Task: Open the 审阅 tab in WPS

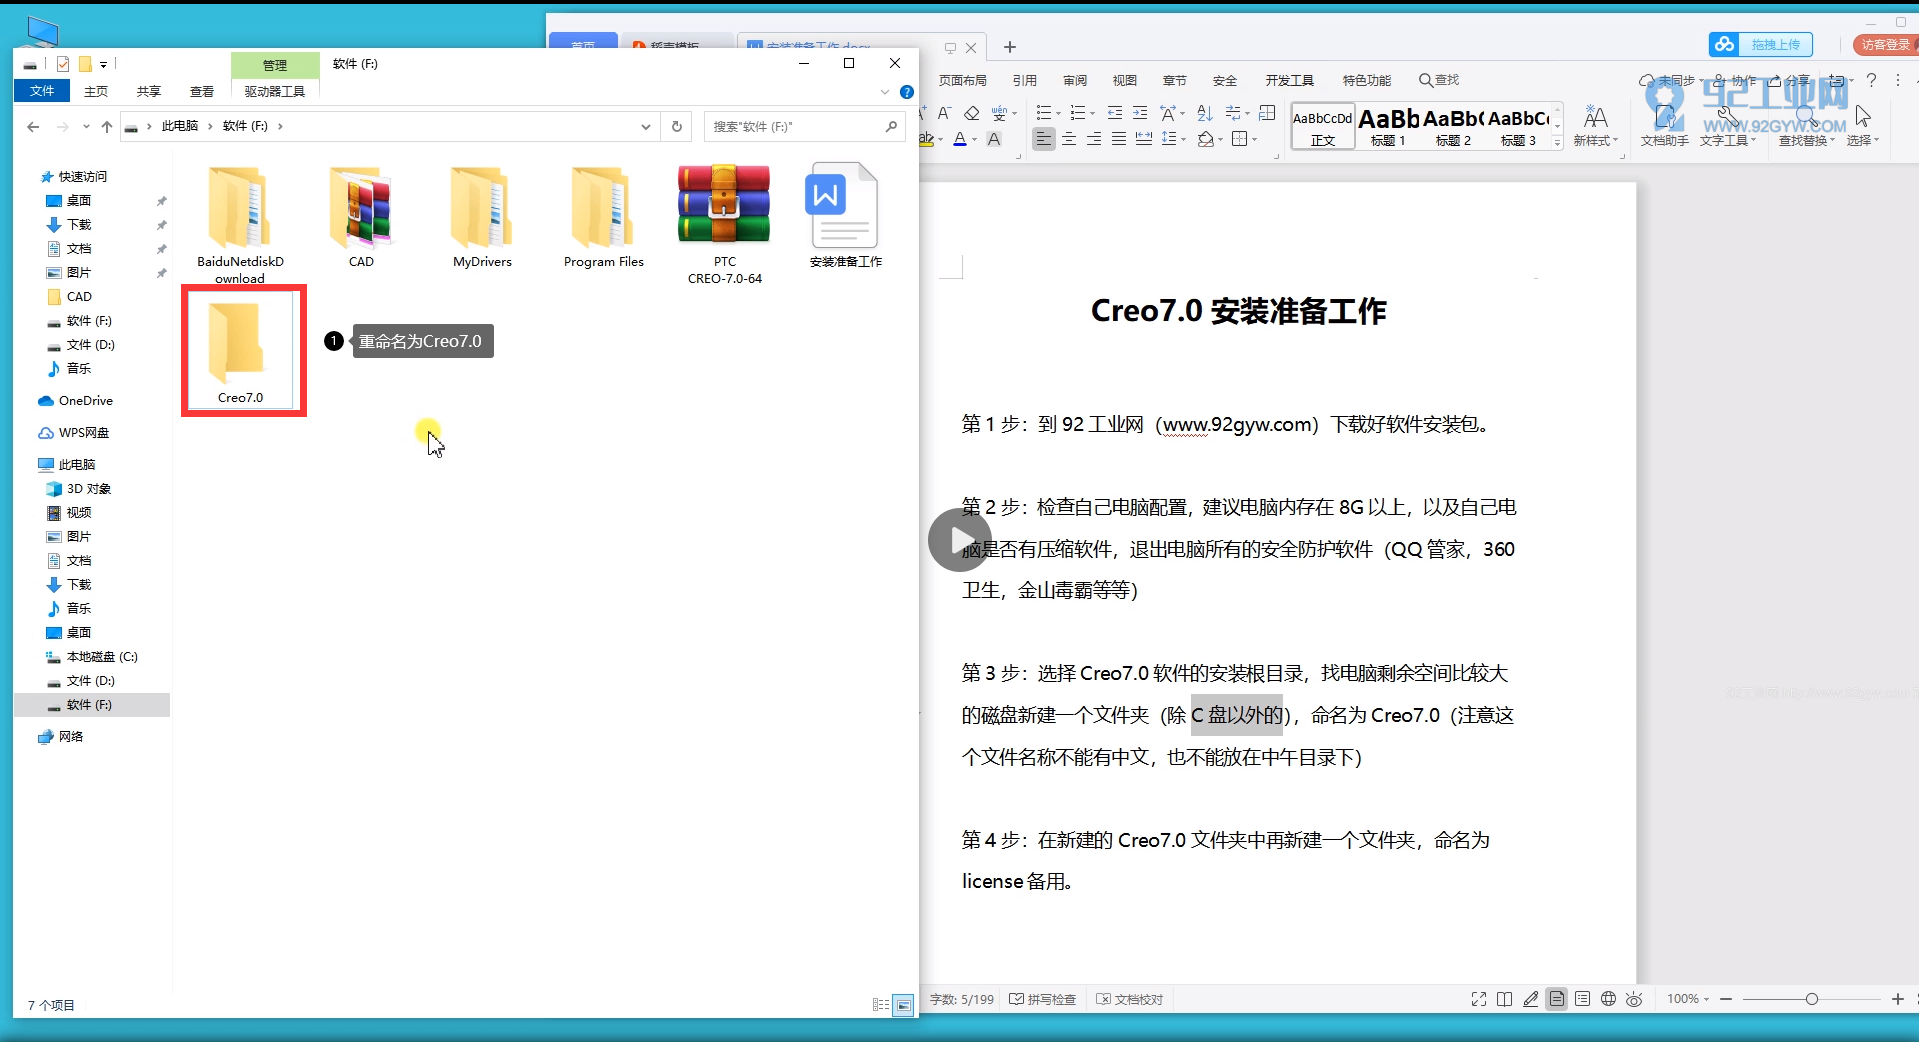Action: tap(1075, 80)
